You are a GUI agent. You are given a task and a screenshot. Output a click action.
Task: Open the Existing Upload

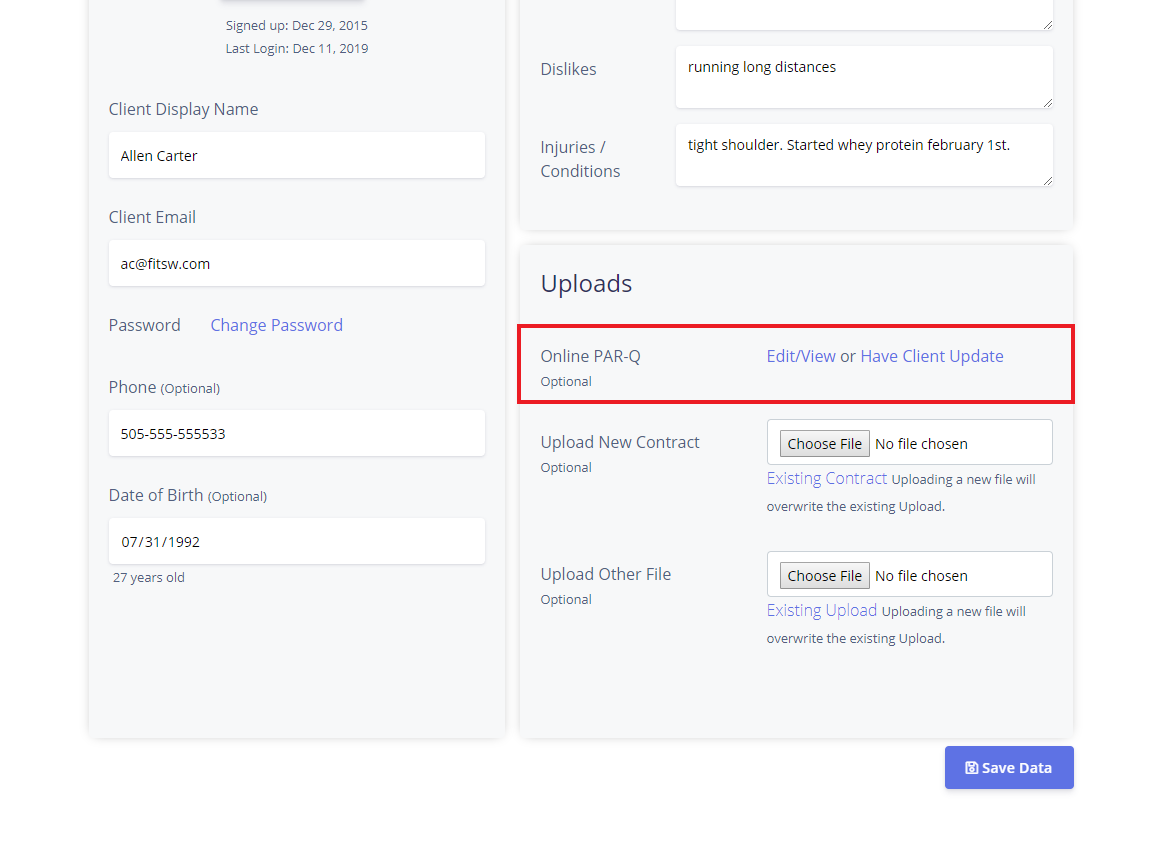(x=821, y=610)
